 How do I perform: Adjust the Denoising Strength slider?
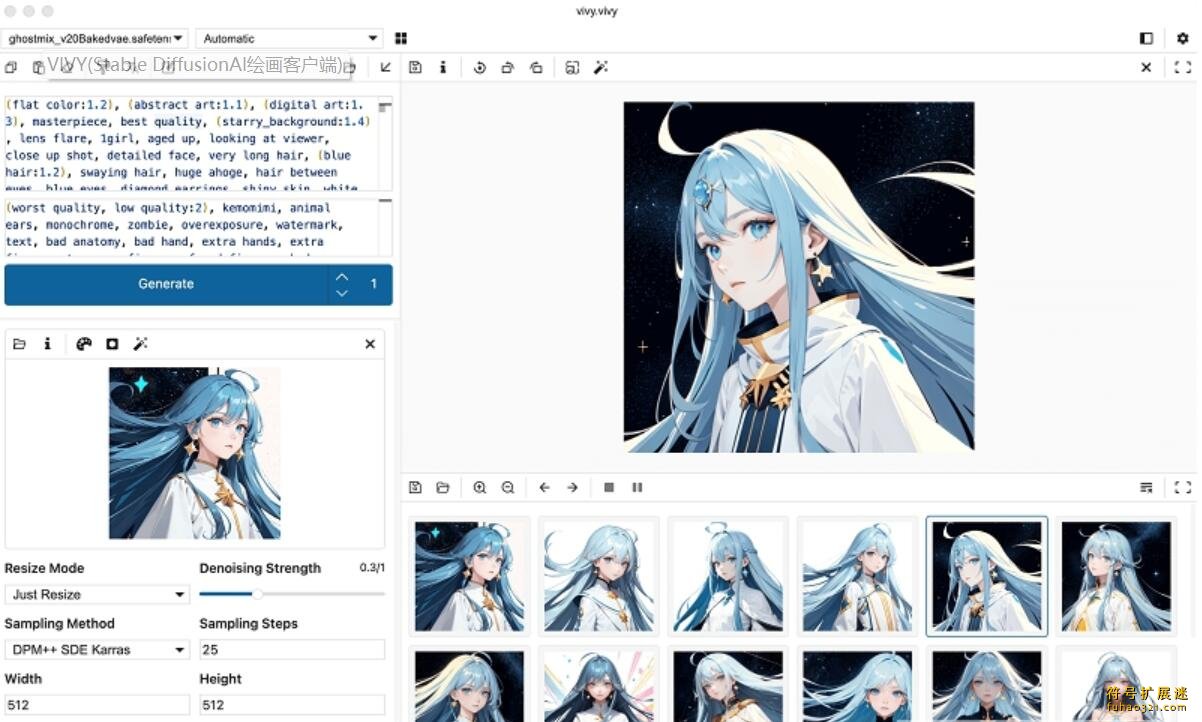292,594
